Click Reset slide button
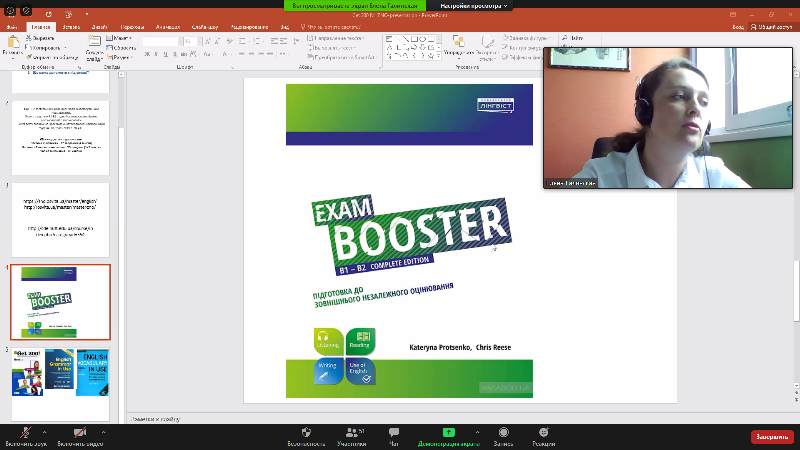Screen dimensions: 800x450 (x=121, y=48)
